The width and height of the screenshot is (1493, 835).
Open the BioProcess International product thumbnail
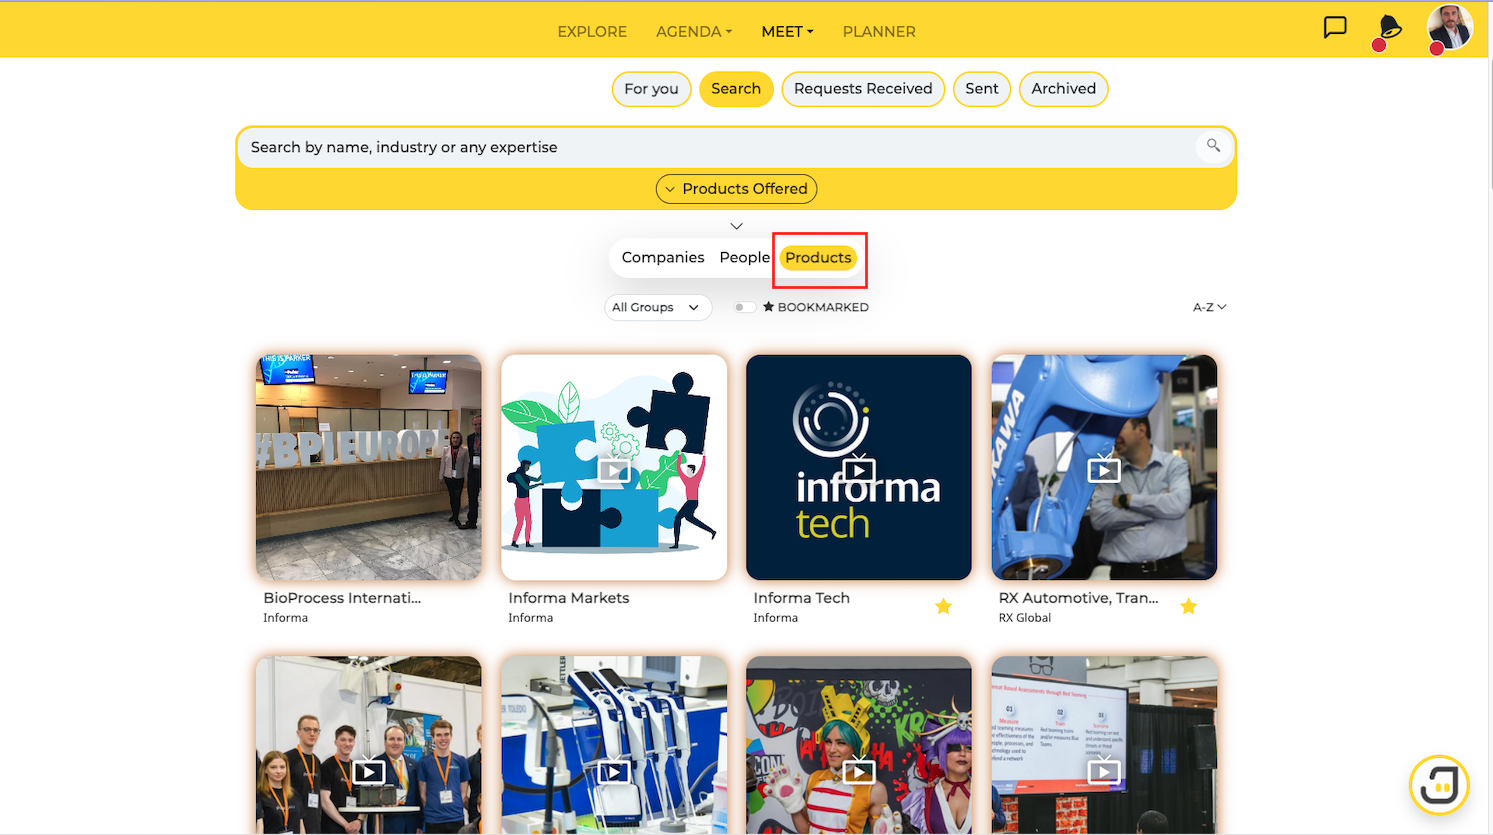369,467
